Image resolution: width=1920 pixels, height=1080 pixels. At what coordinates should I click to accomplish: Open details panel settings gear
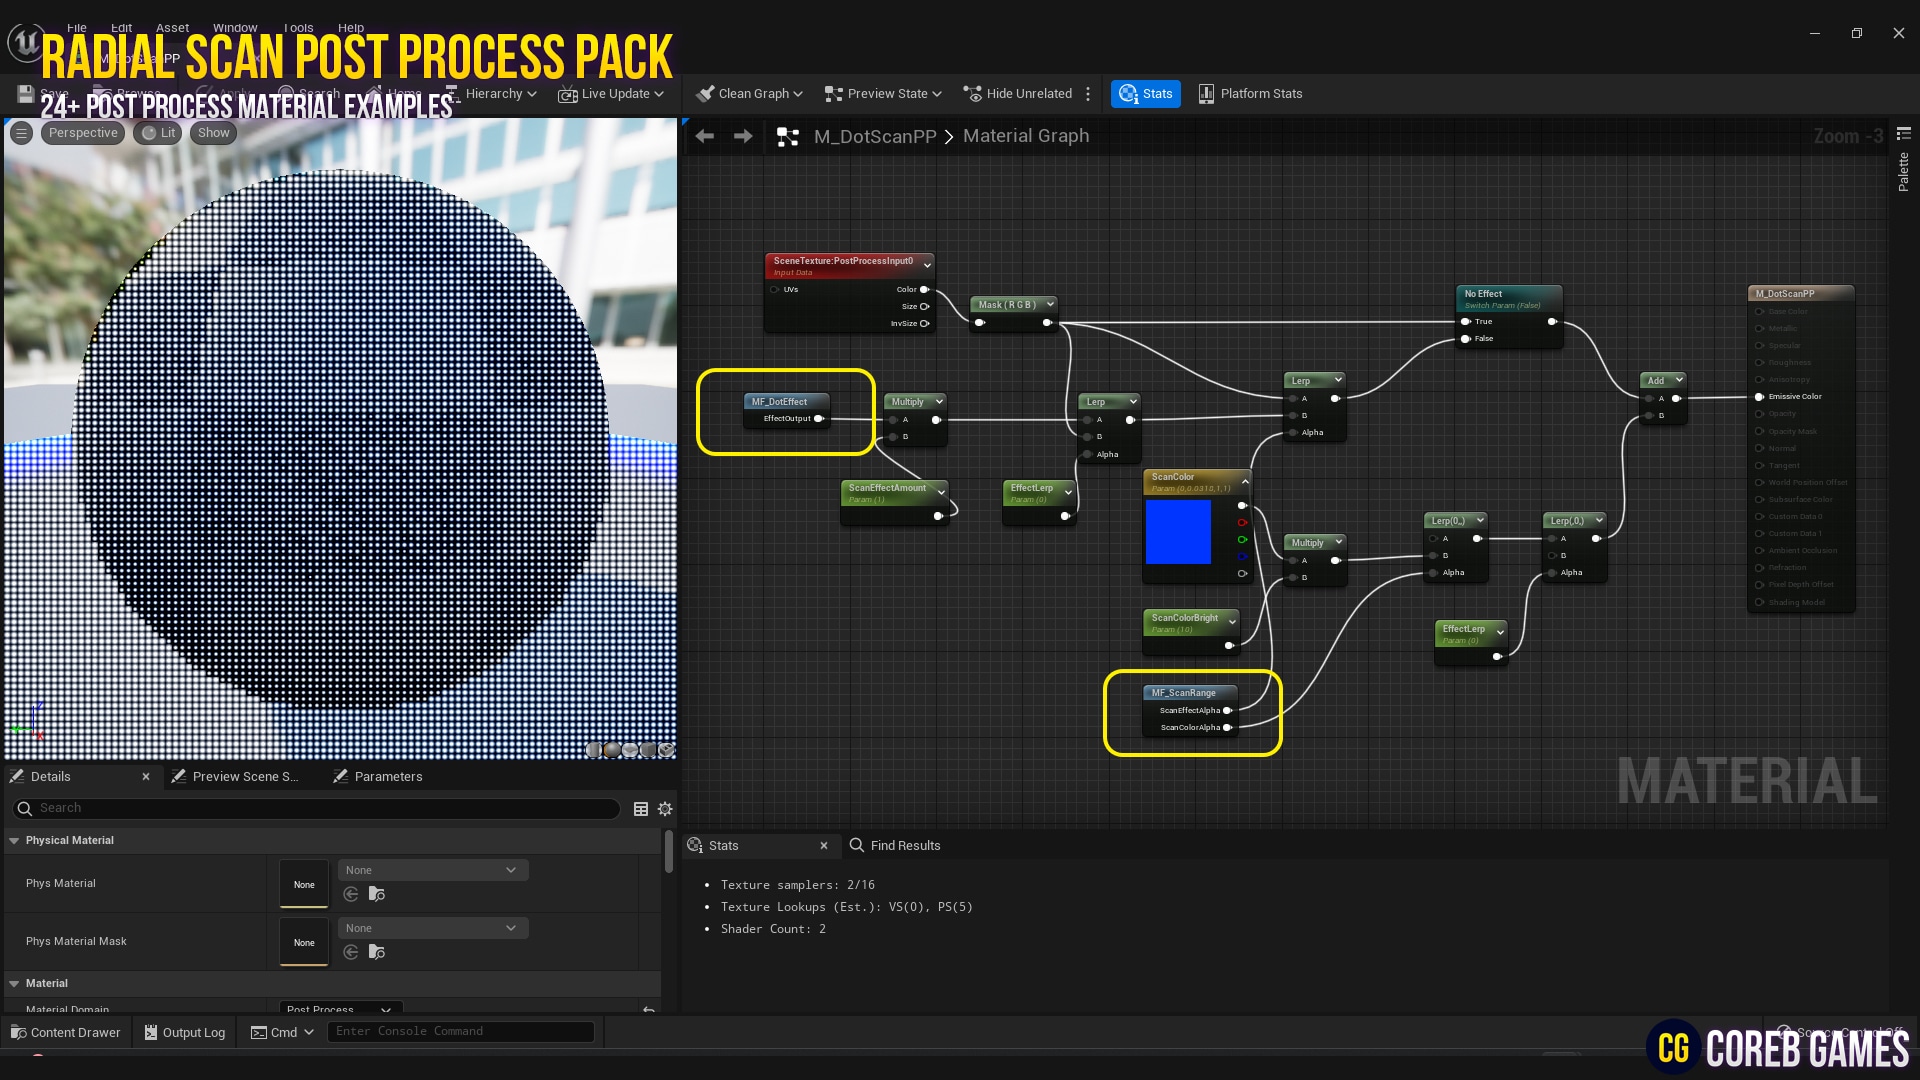tap(665, 809)
